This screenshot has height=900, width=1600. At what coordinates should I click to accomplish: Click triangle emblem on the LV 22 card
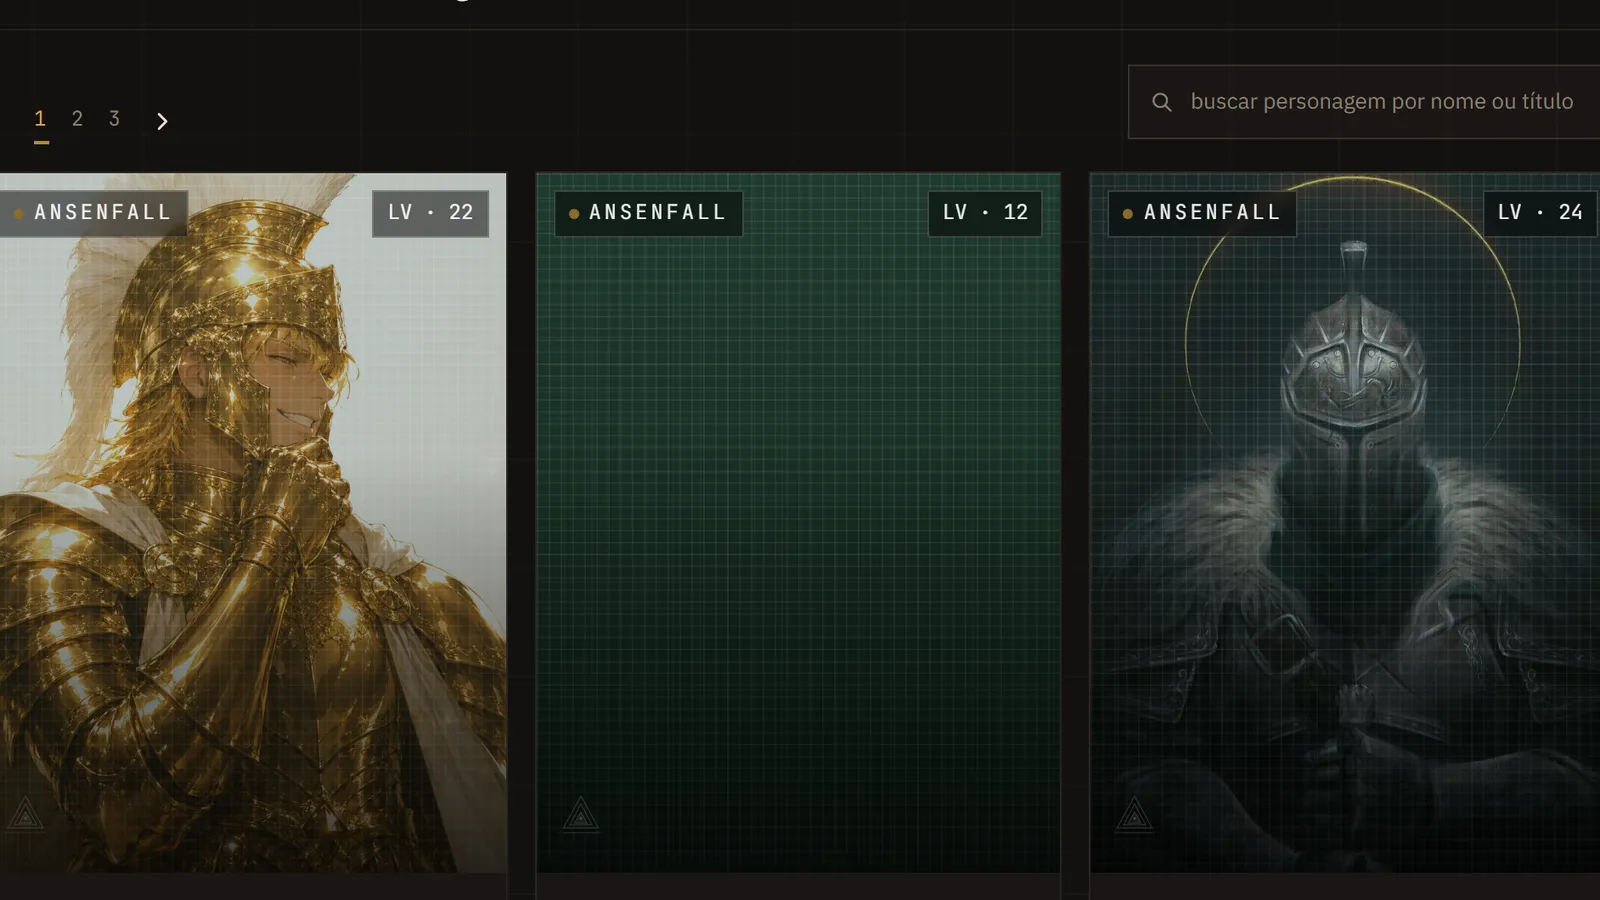pos(26,815)
